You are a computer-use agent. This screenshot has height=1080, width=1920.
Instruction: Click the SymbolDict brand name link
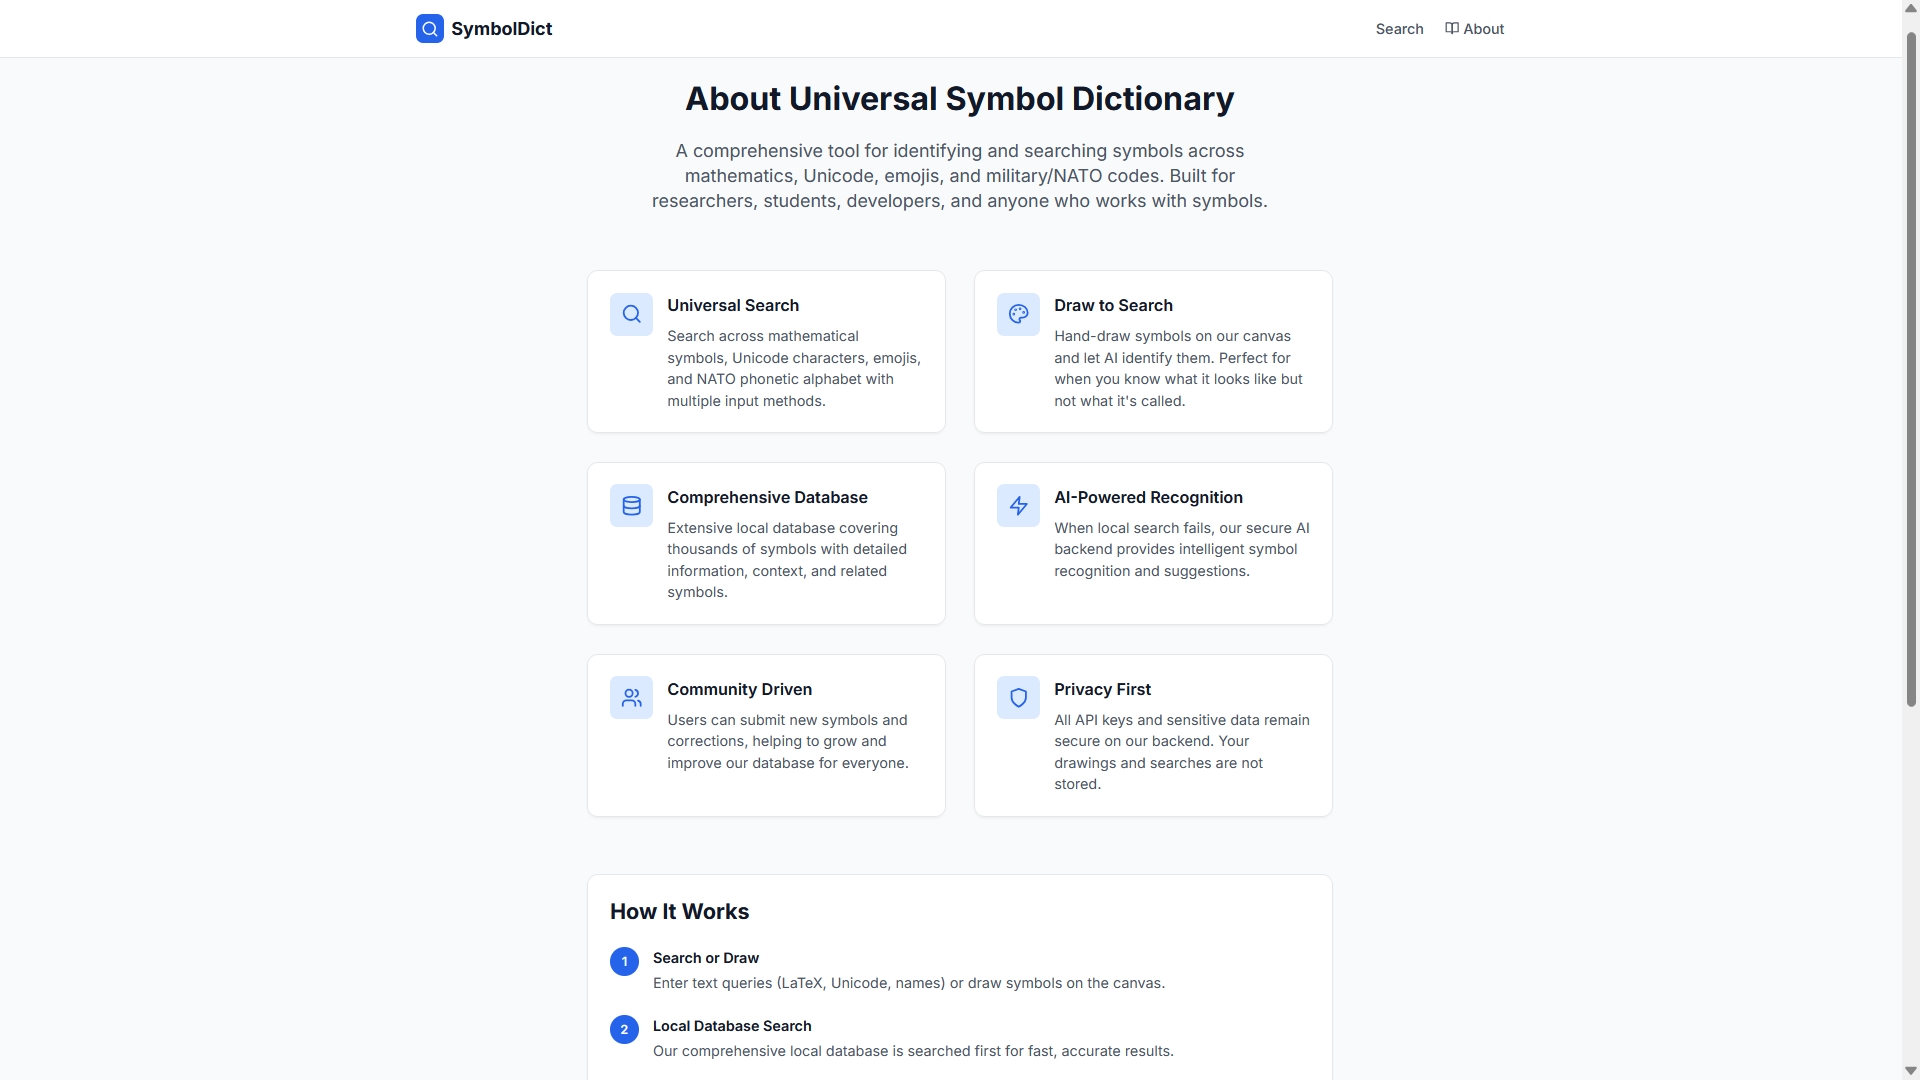(x=501, y=29)
